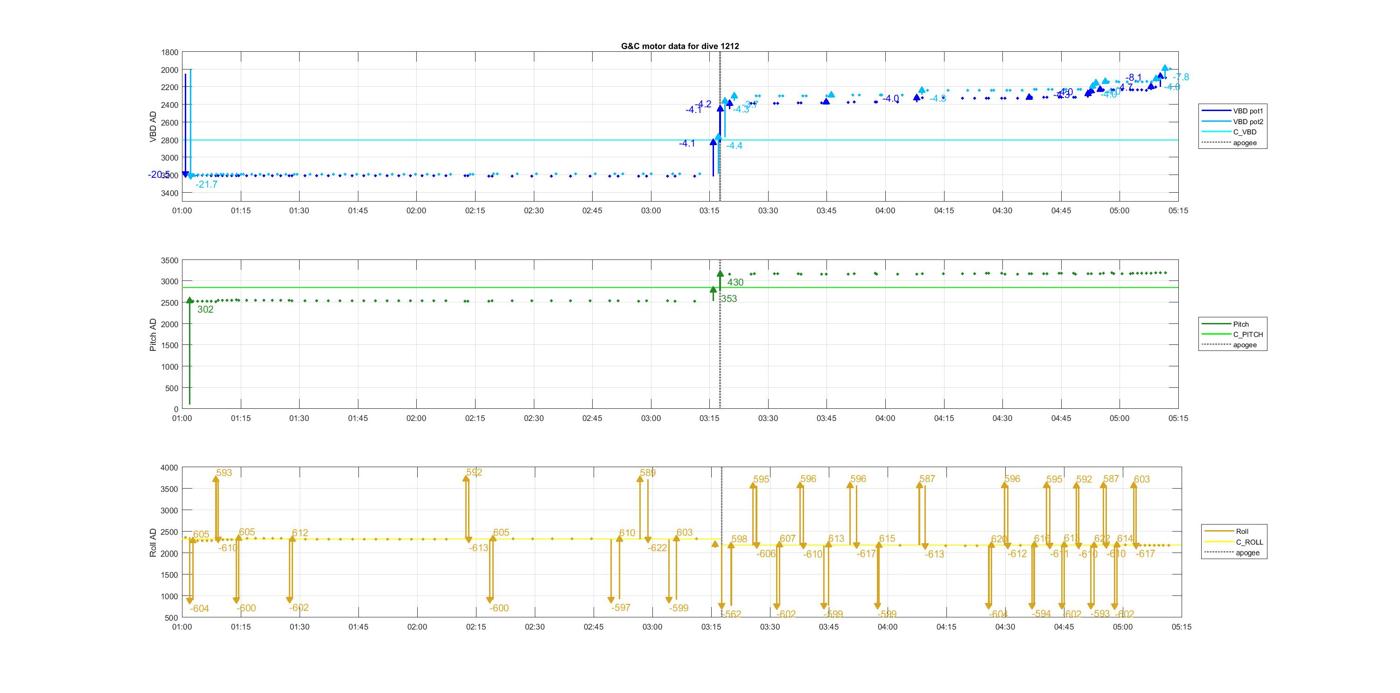Screen dimensions: 1400x693
Task: Click the "607" annotation in the Roll plot
Action: click(x=788, y=539)
